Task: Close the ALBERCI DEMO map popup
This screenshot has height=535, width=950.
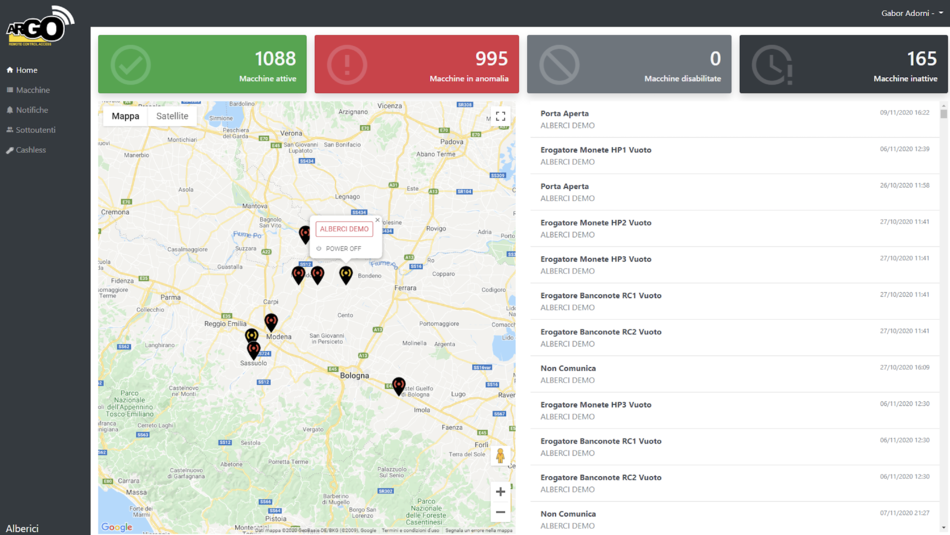Action: click(377, 221)
